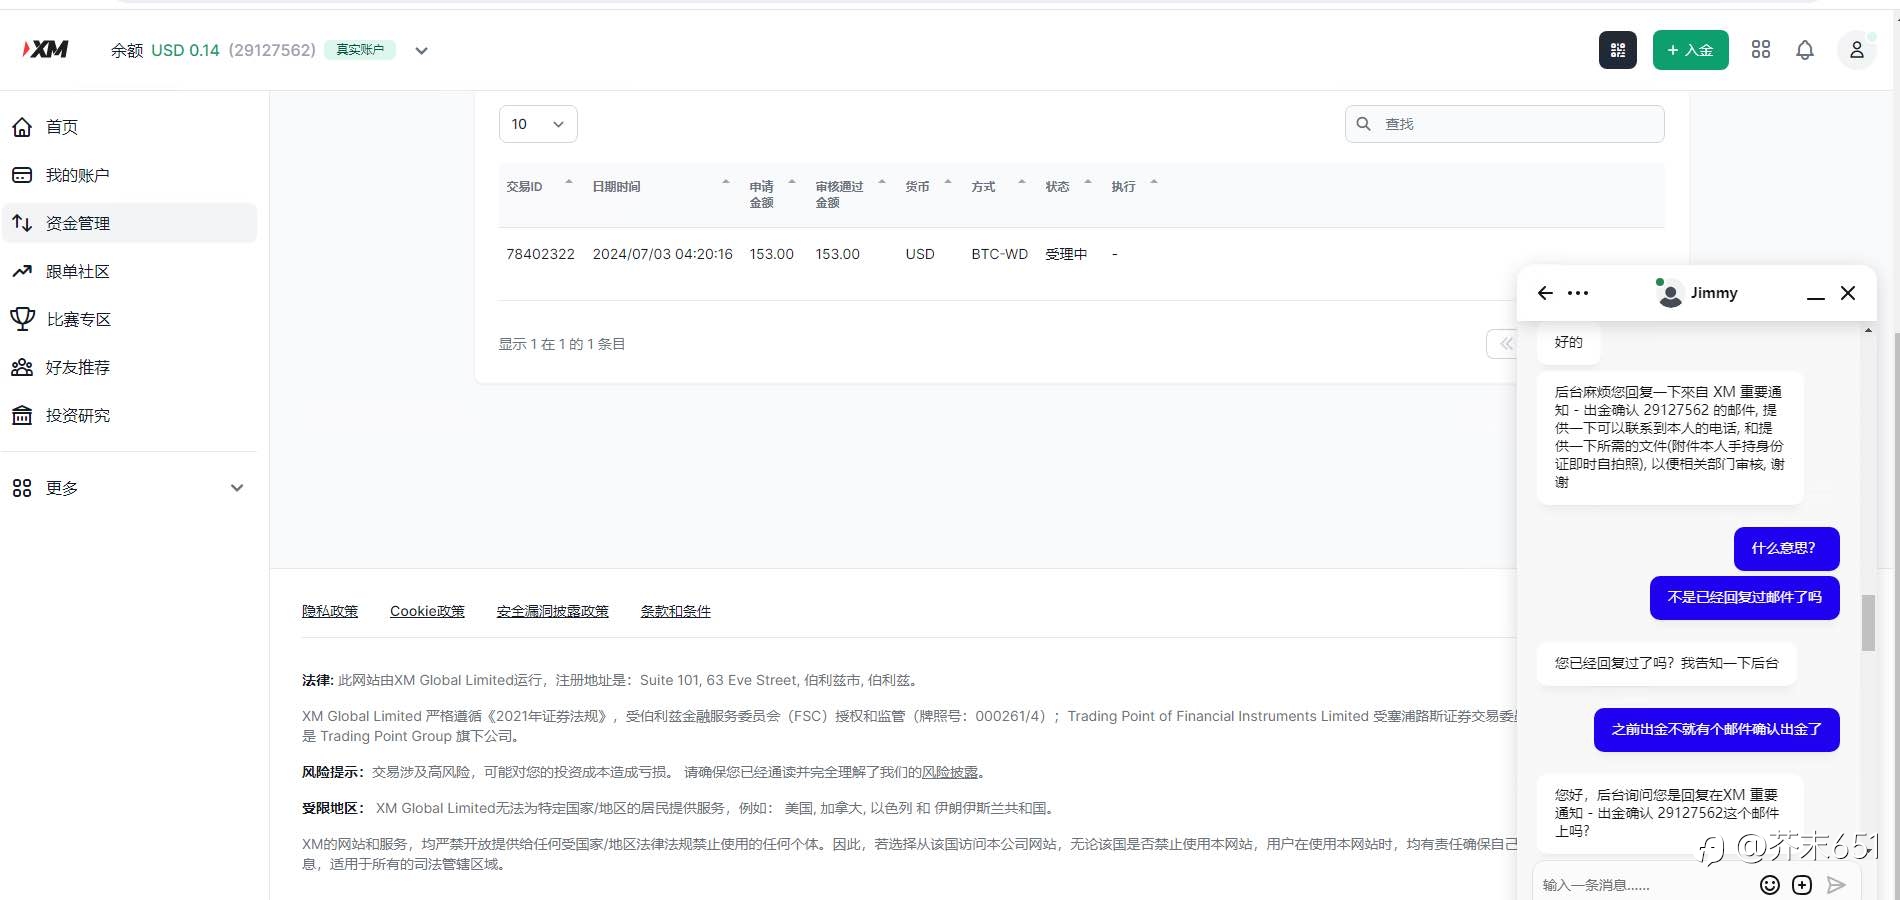Sort by 状态 column
Viewport: 1900px width, 900px height.
(1068, 187)
